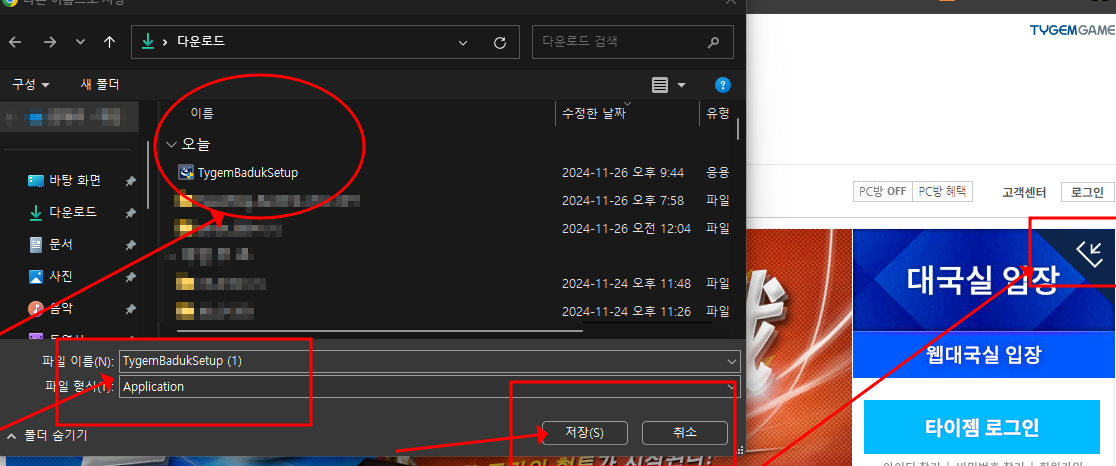Click pin icon next to 음악
Screen dimensions: 1116x466
tap(130, 309)
